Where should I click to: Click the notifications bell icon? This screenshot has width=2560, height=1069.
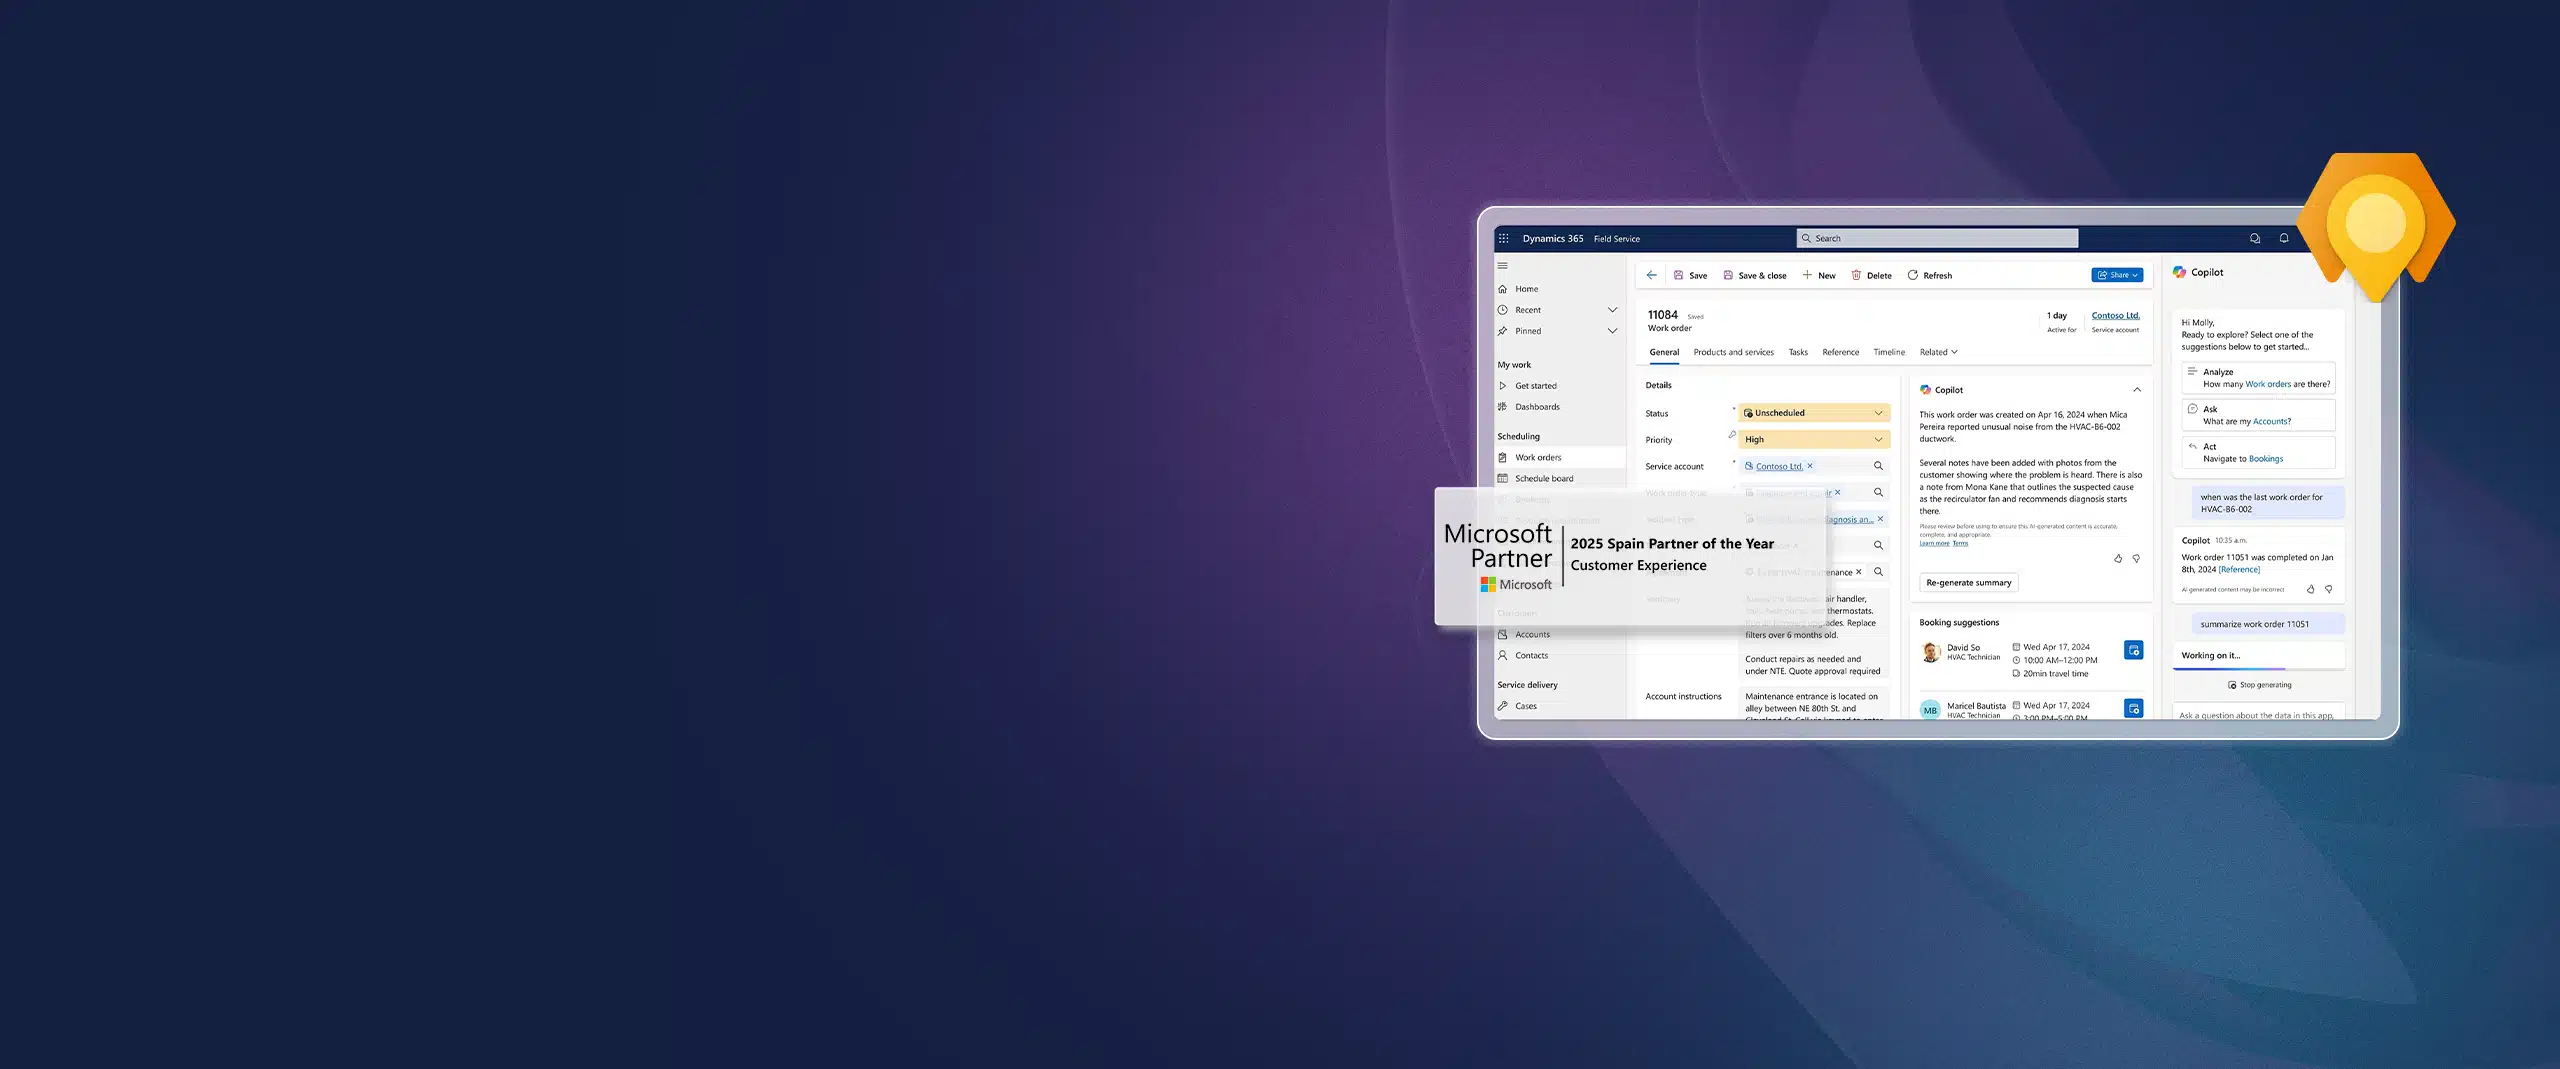(x=2284, y=238)
